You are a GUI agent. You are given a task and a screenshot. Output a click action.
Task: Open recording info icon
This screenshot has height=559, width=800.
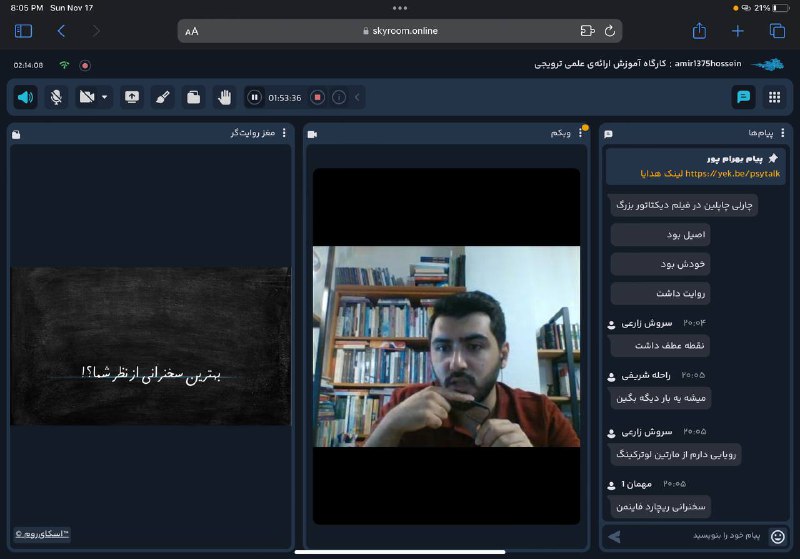(x=339, y=97)
